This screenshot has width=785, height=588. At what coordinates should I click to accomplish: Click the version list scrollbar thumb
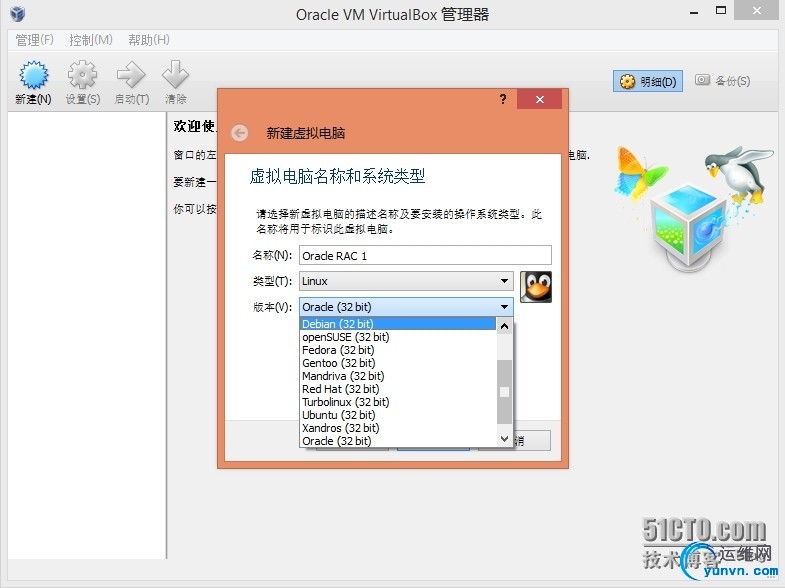click(505, 392)
